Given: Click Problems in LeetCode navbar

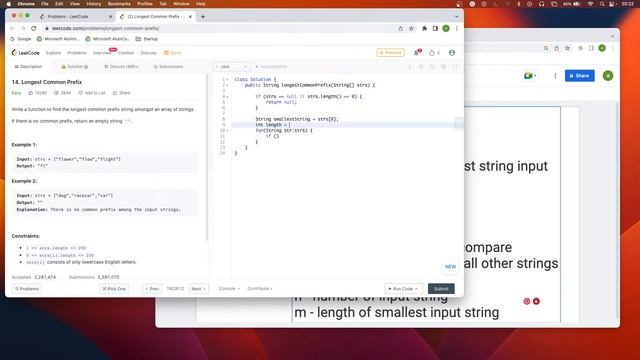Looking at the screenshot, I should [77, 53].
